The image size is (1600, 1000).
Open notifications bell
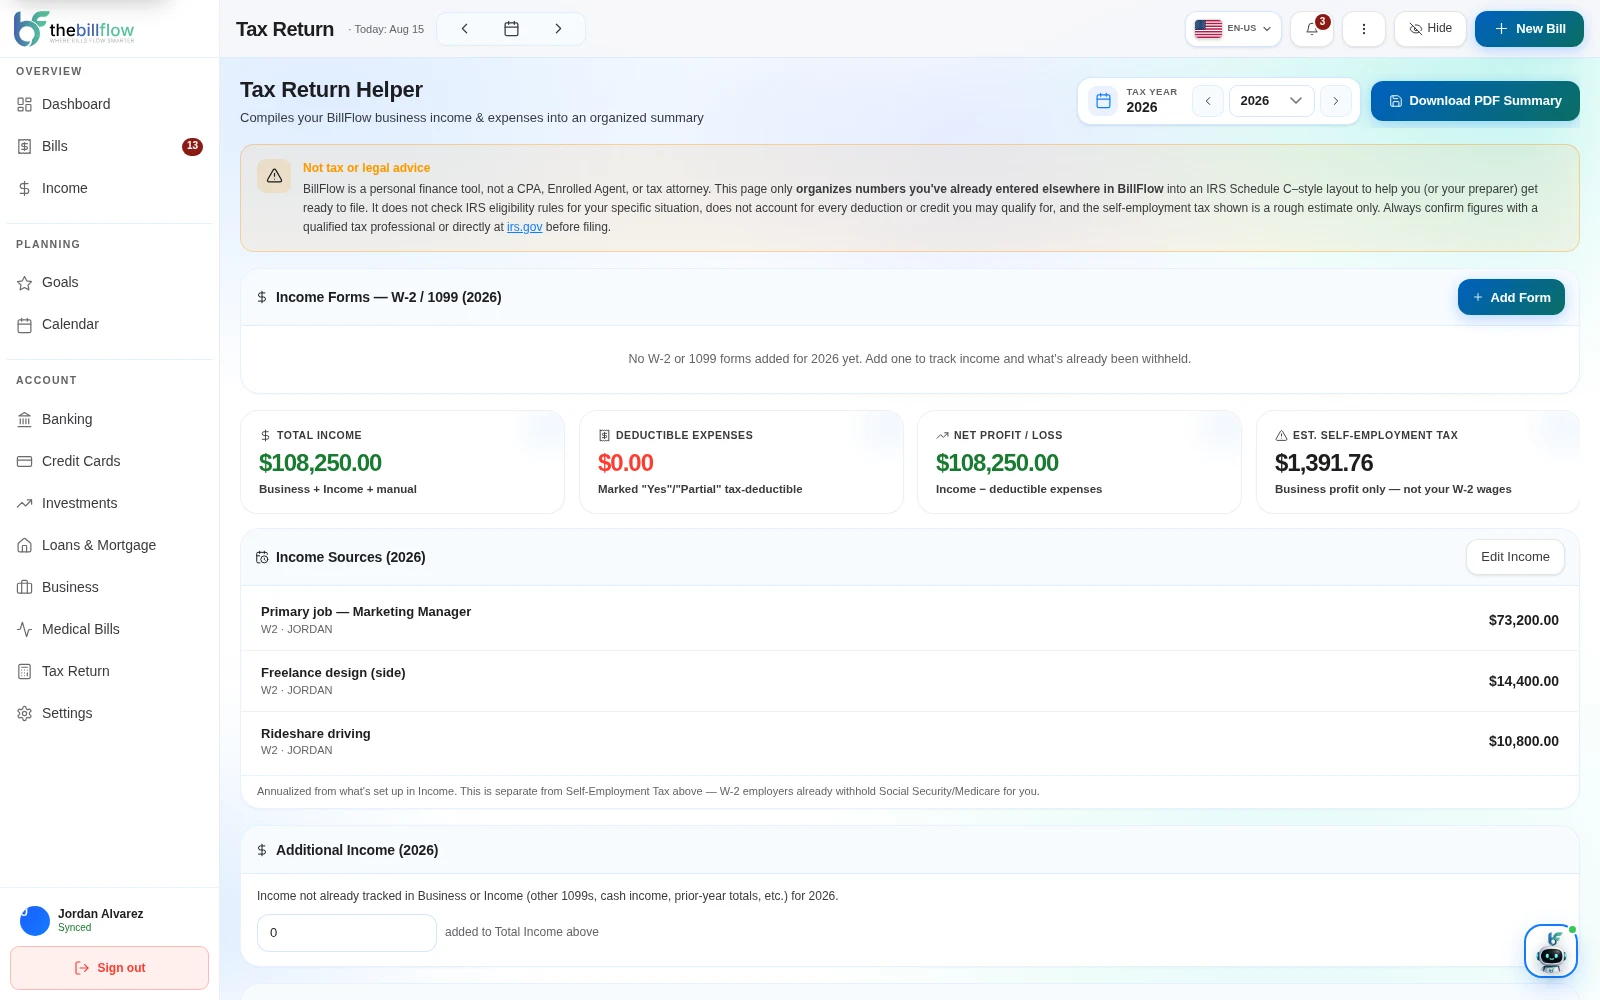point(1312,29)
